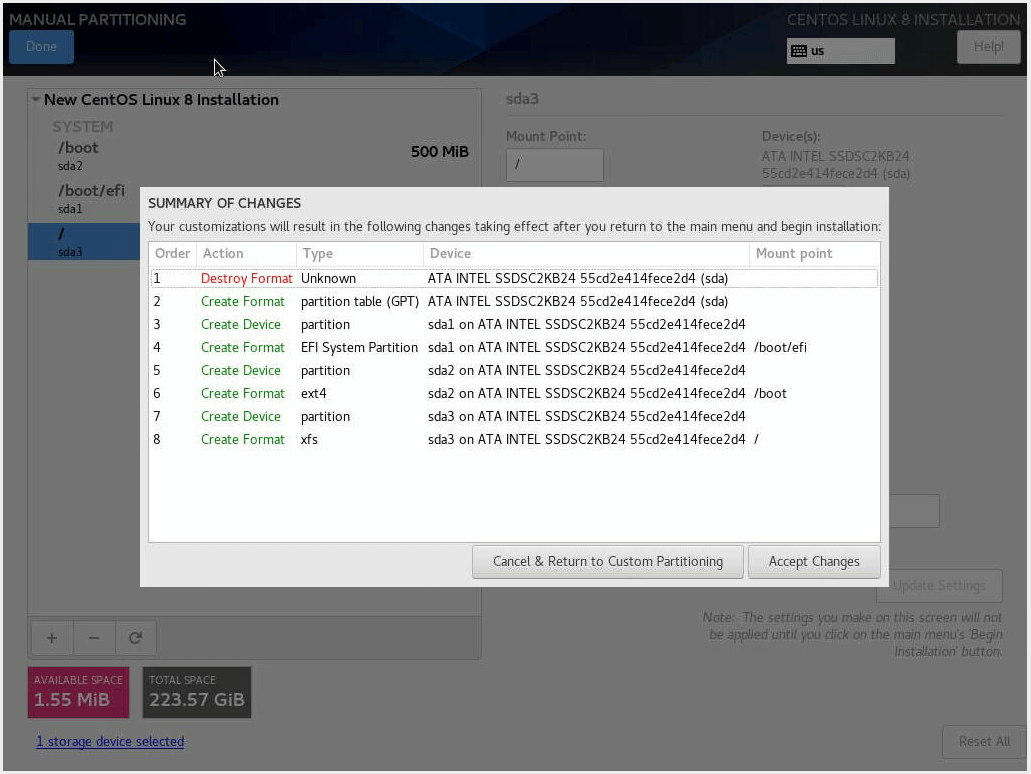Screen dimensions: 1031x774
Task: Select the Destroy Format row
Action: tap(514, 278)
